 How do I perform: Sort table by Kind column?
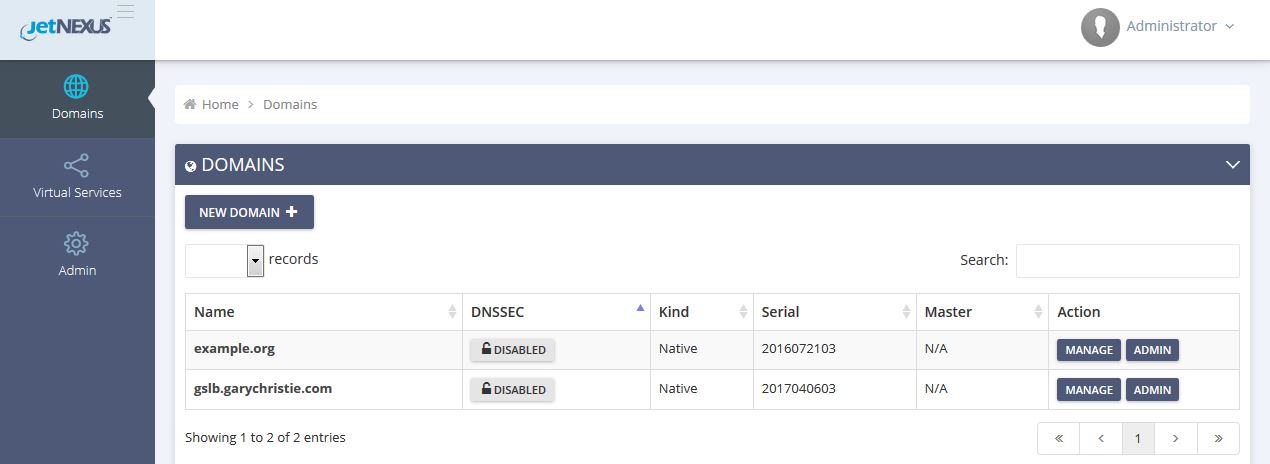[701, 312]
